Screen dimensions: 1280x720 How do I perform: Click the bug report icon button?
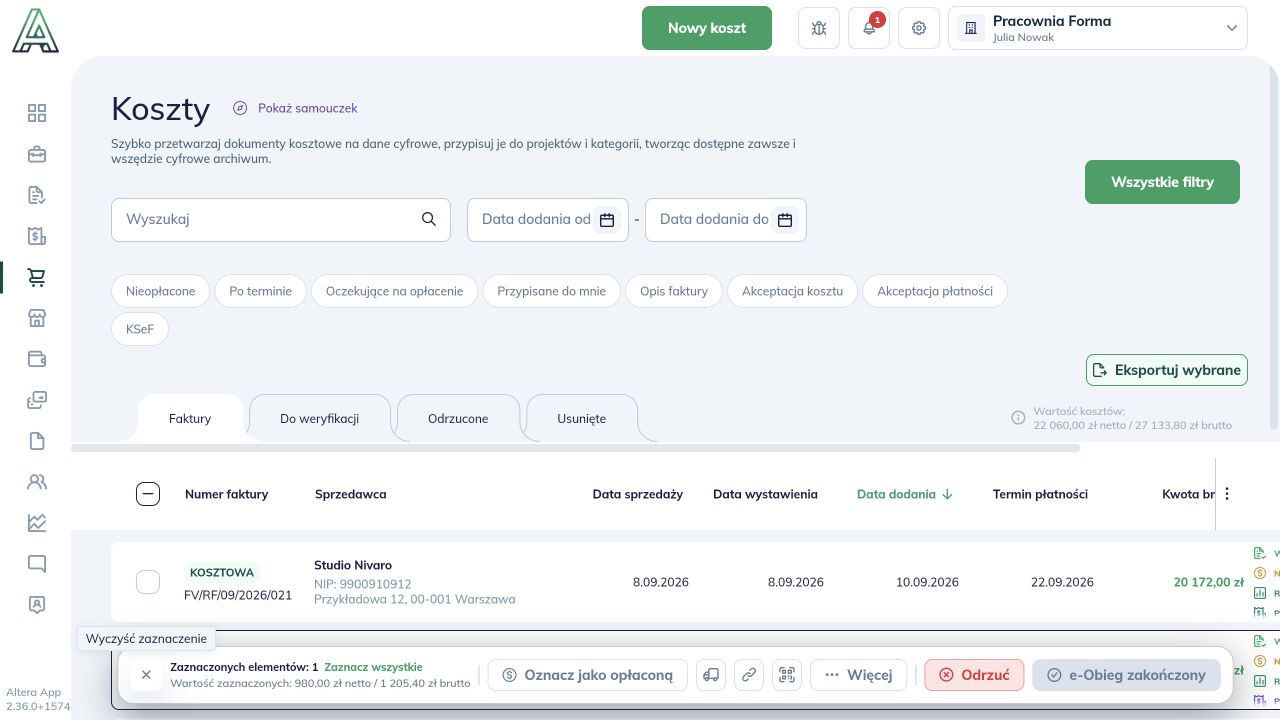[819, 28]
